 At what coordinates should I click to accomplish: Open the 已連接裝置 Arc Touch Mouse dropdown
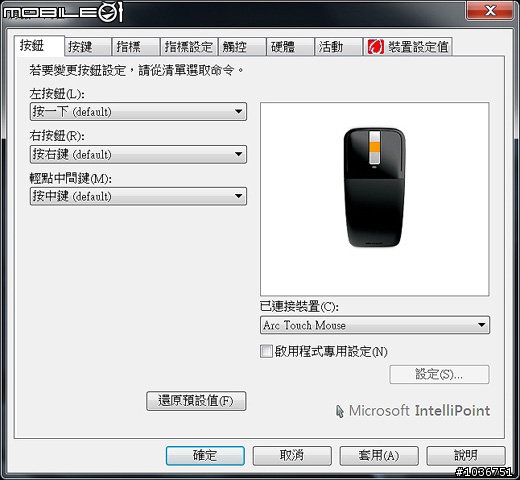[375, 325]
